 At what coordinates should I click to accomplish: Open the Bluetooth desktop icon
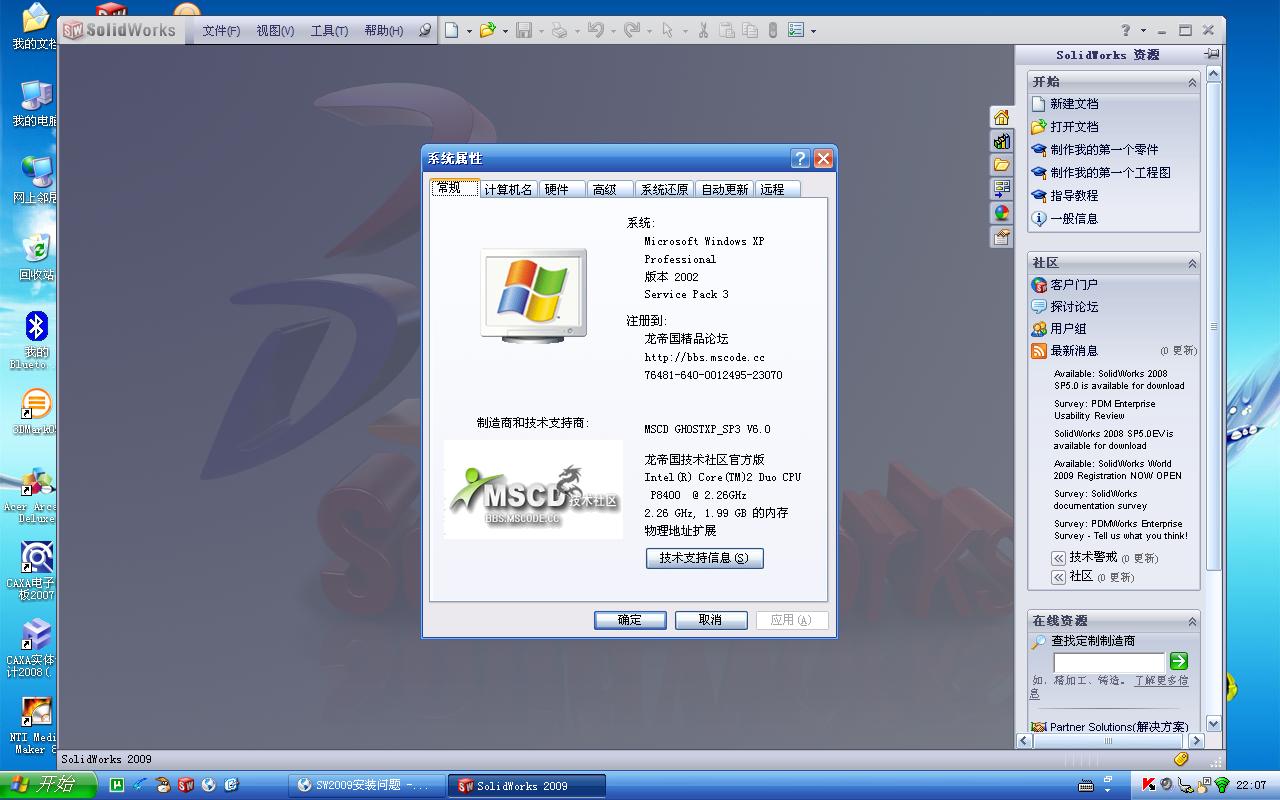(36, 340)
